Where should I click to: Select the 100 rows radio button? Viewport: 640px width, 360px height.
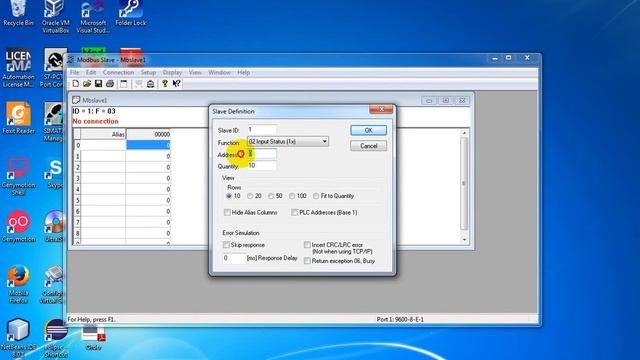click(292, 196)
